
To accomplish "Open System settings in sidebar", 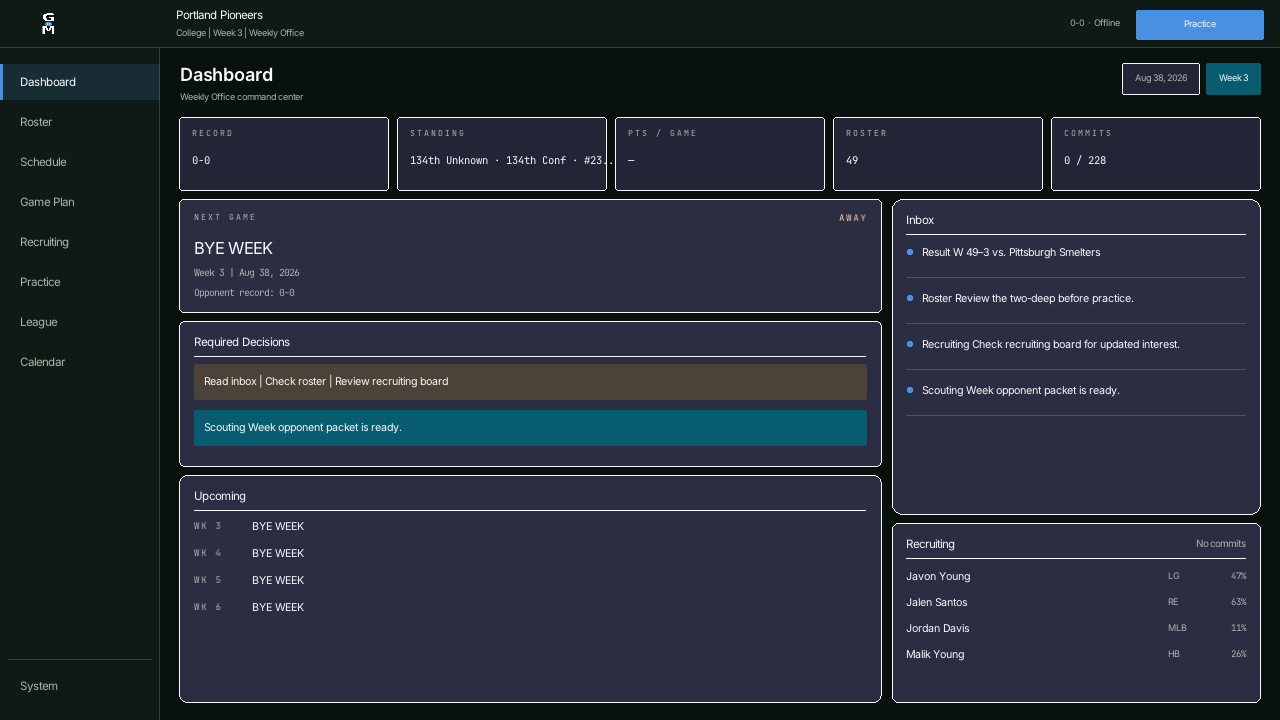I will pos(80,686).
